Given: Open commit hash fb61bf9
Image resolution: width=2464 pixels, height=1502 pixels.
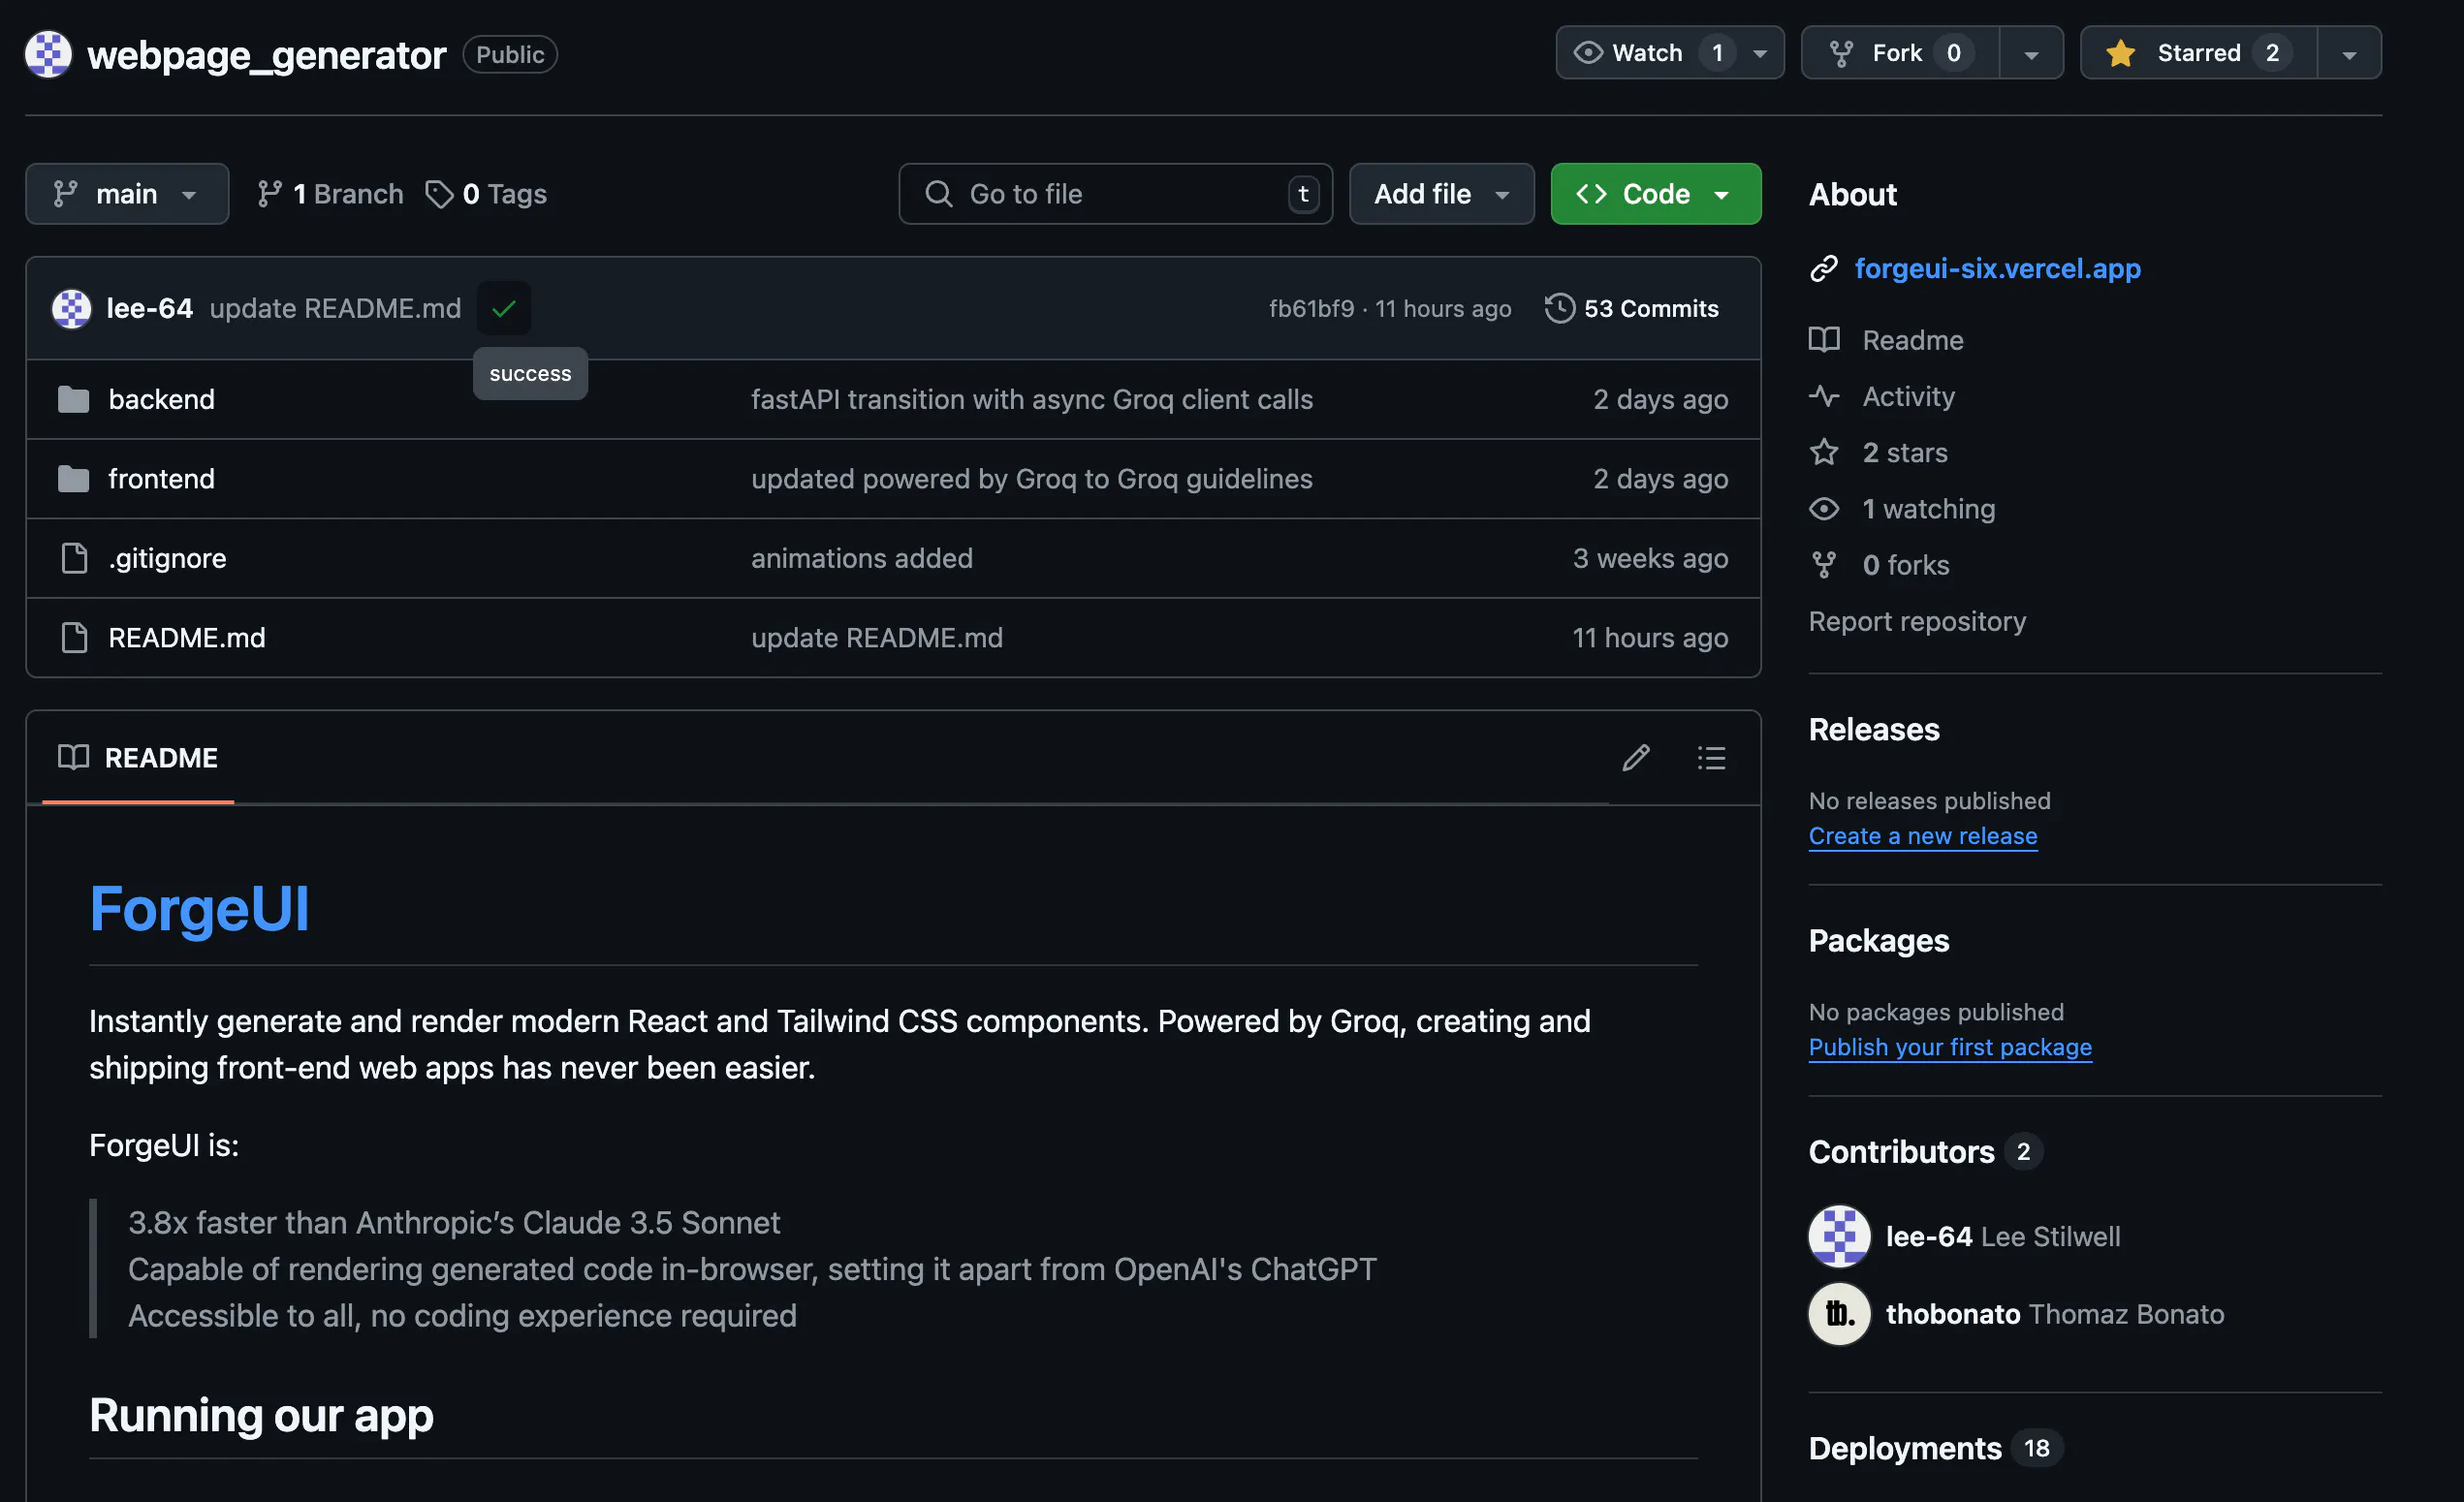Looking at the screenshot, I should tap(1311, 308).
